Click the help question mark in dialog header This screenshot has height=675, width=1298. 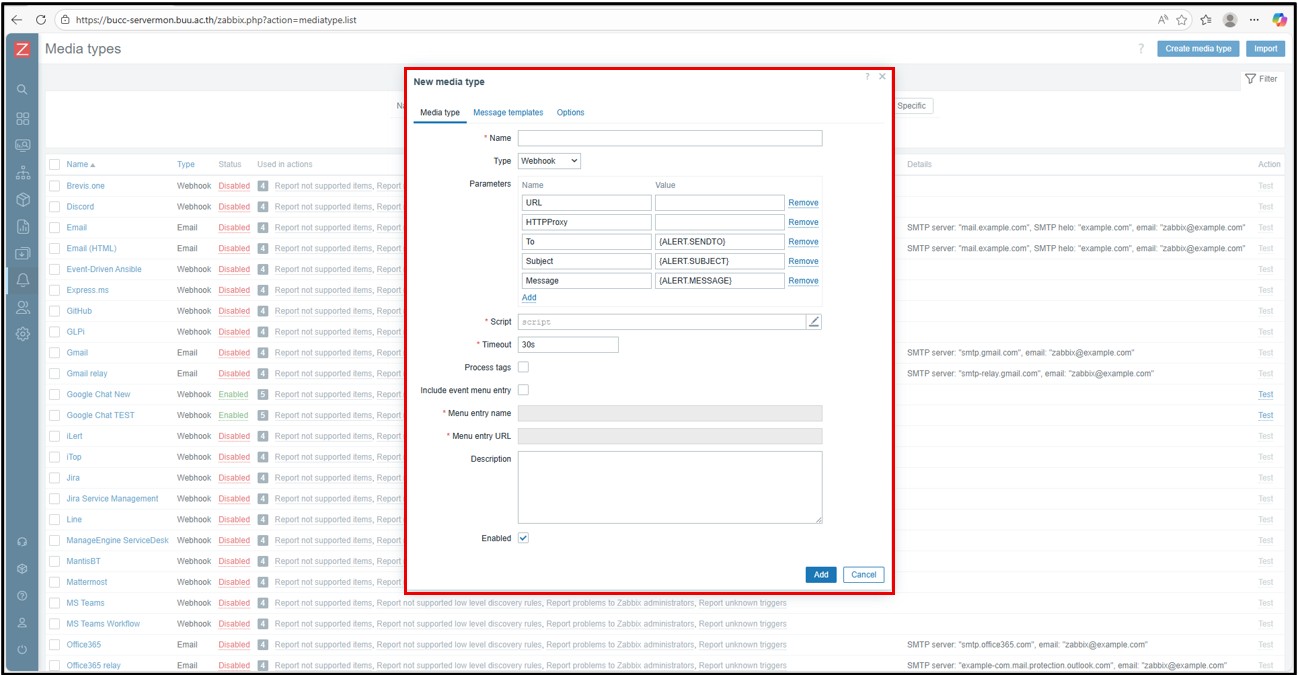point(867,76)
